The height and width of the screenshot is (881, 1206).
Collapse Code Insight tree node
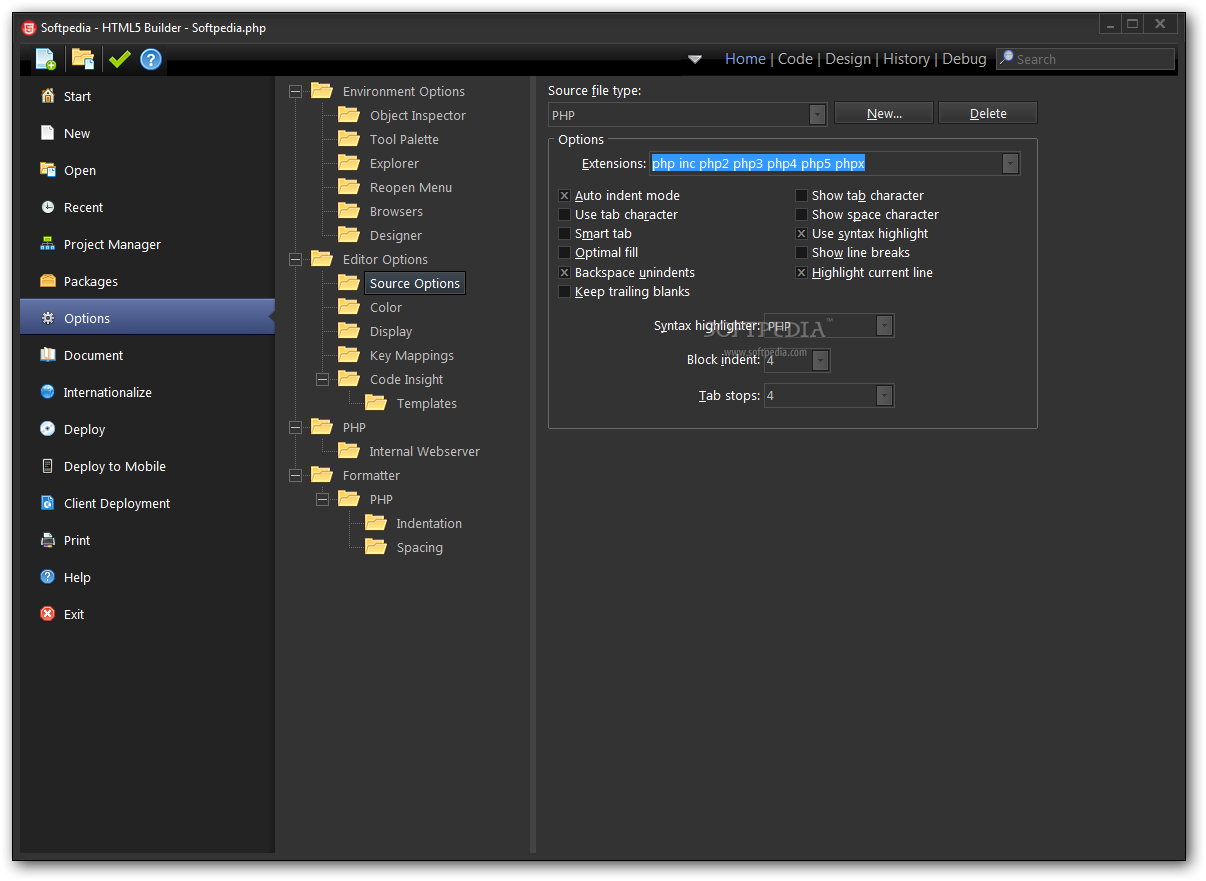[322, 380]
